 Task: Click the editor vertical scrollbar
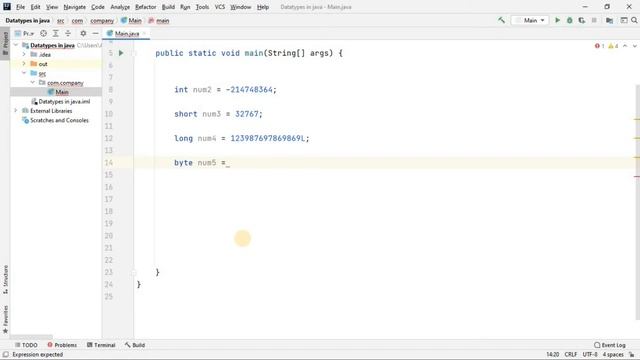coord(638,202)
